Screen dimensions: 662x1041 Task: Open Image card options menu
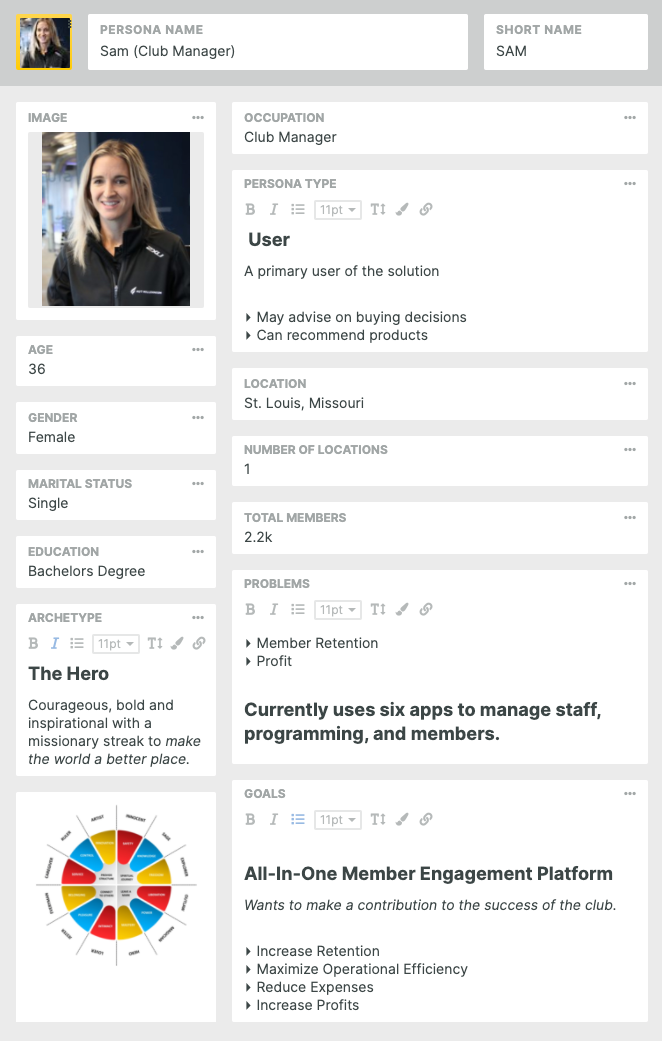pyautogui.click(x=198, y=118)
